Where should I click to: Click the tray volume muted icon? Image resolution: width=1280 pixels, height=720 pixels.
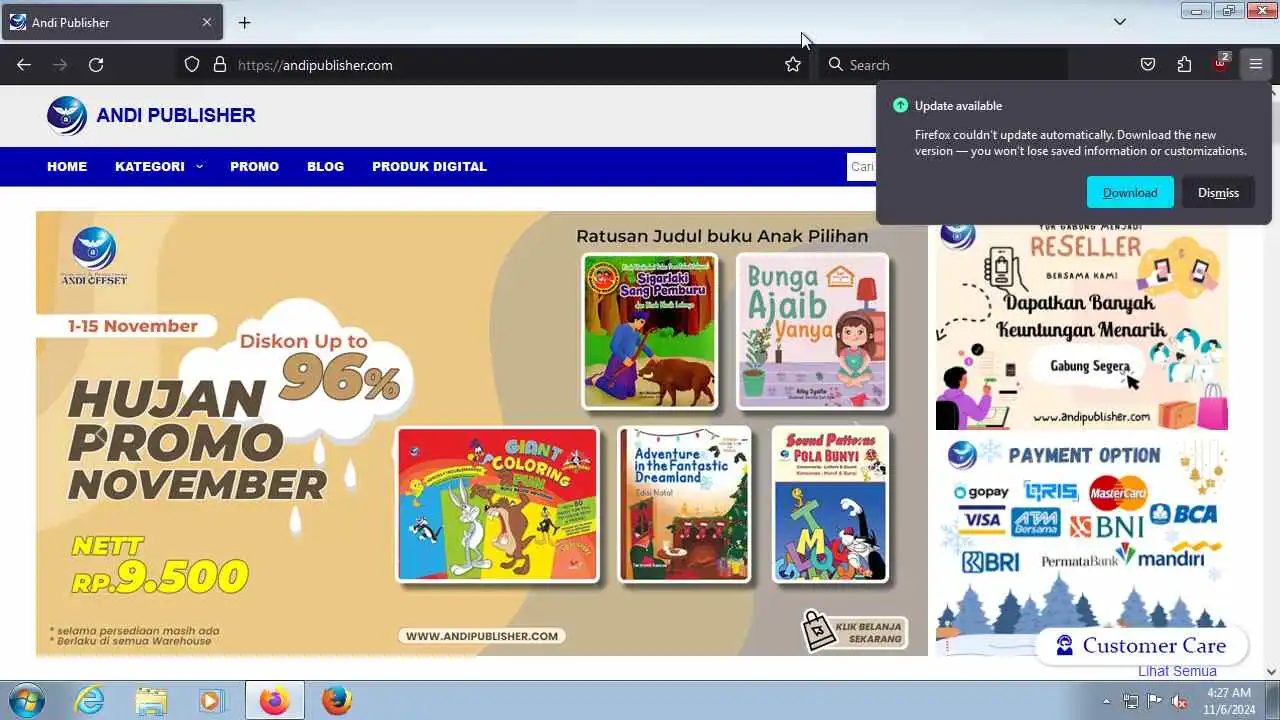pos(1179,701)
